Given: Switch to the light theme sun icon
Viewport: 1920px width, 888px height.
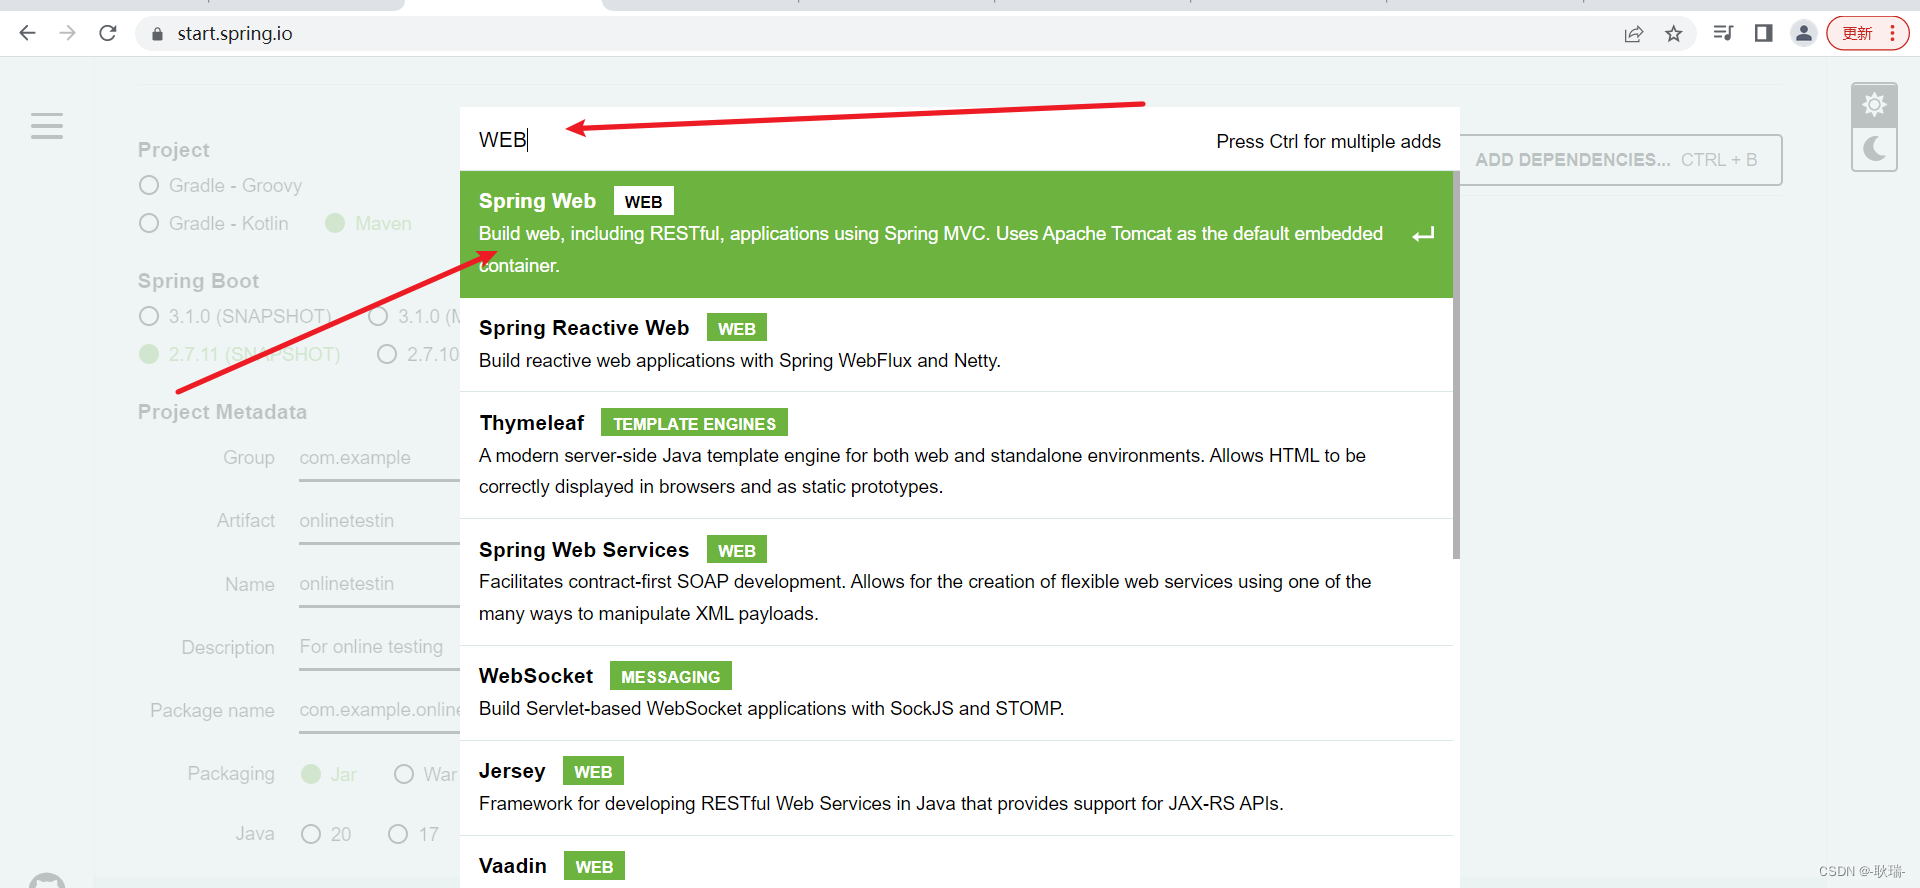Looking at the screenshot, I should point(1875,104).
